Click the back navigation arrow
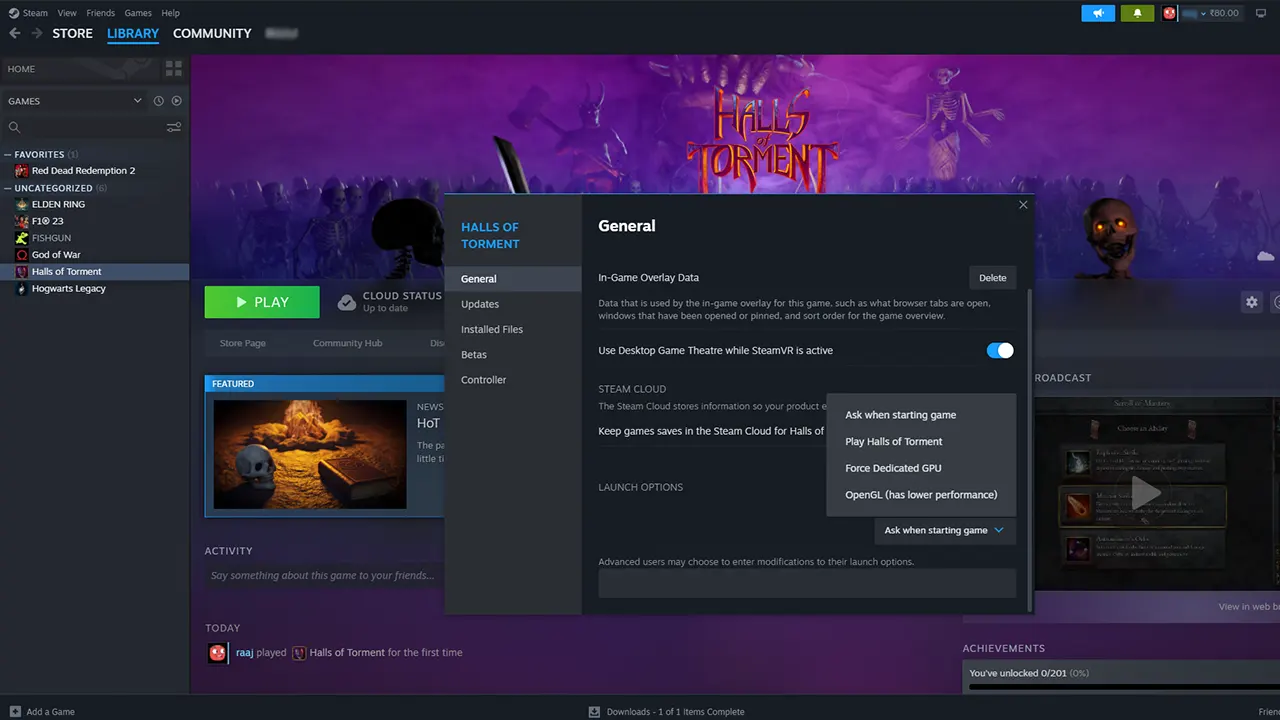Image resolution: width=1280 pixels, height=720 pixels. [14, 33]
